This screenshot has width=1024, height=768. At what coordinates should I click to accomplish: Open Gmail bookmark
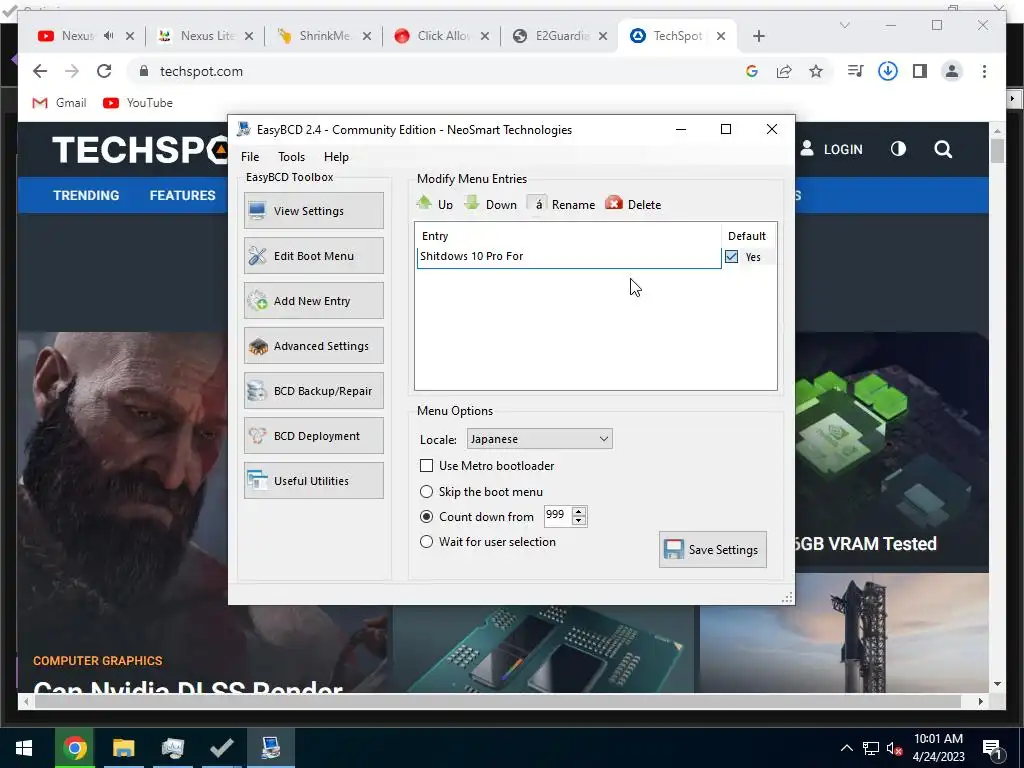pos(59,103)
